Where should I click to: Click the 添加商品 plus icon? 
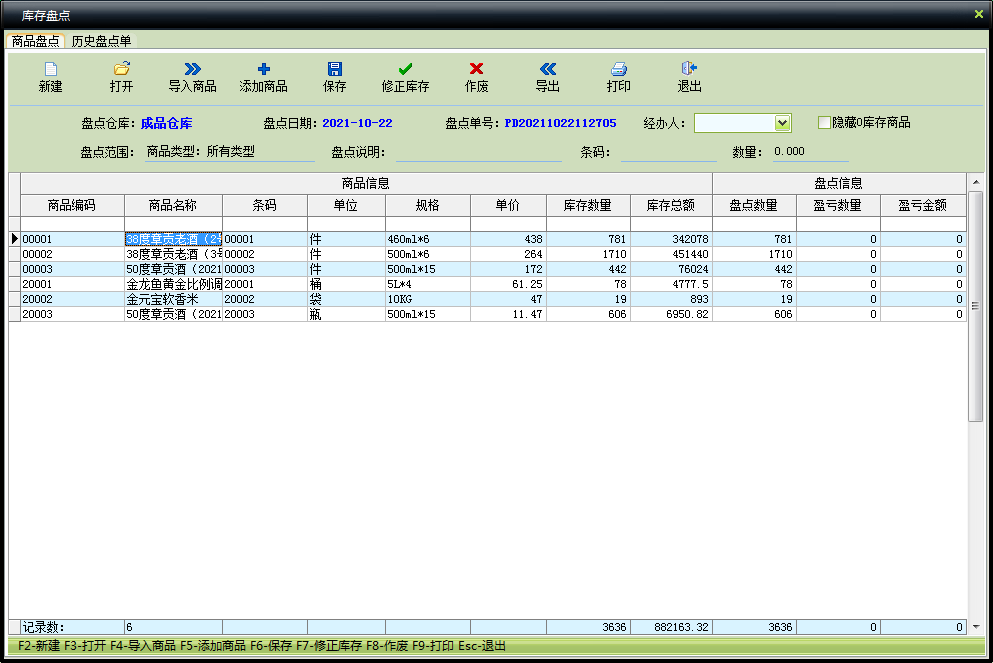263,68
